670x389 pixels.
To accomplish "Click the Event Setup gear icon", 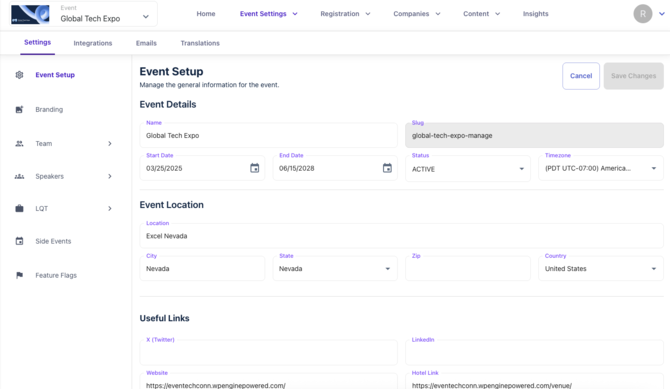I will (19, 75).
